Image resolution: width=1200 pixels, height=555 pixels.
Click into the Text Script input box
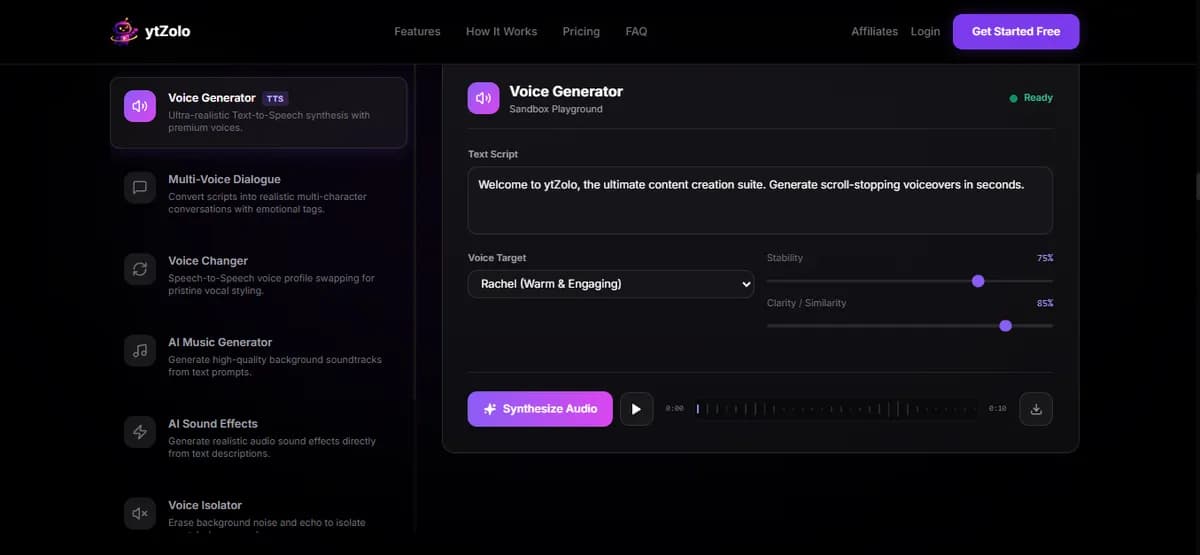tap(760, 200)
